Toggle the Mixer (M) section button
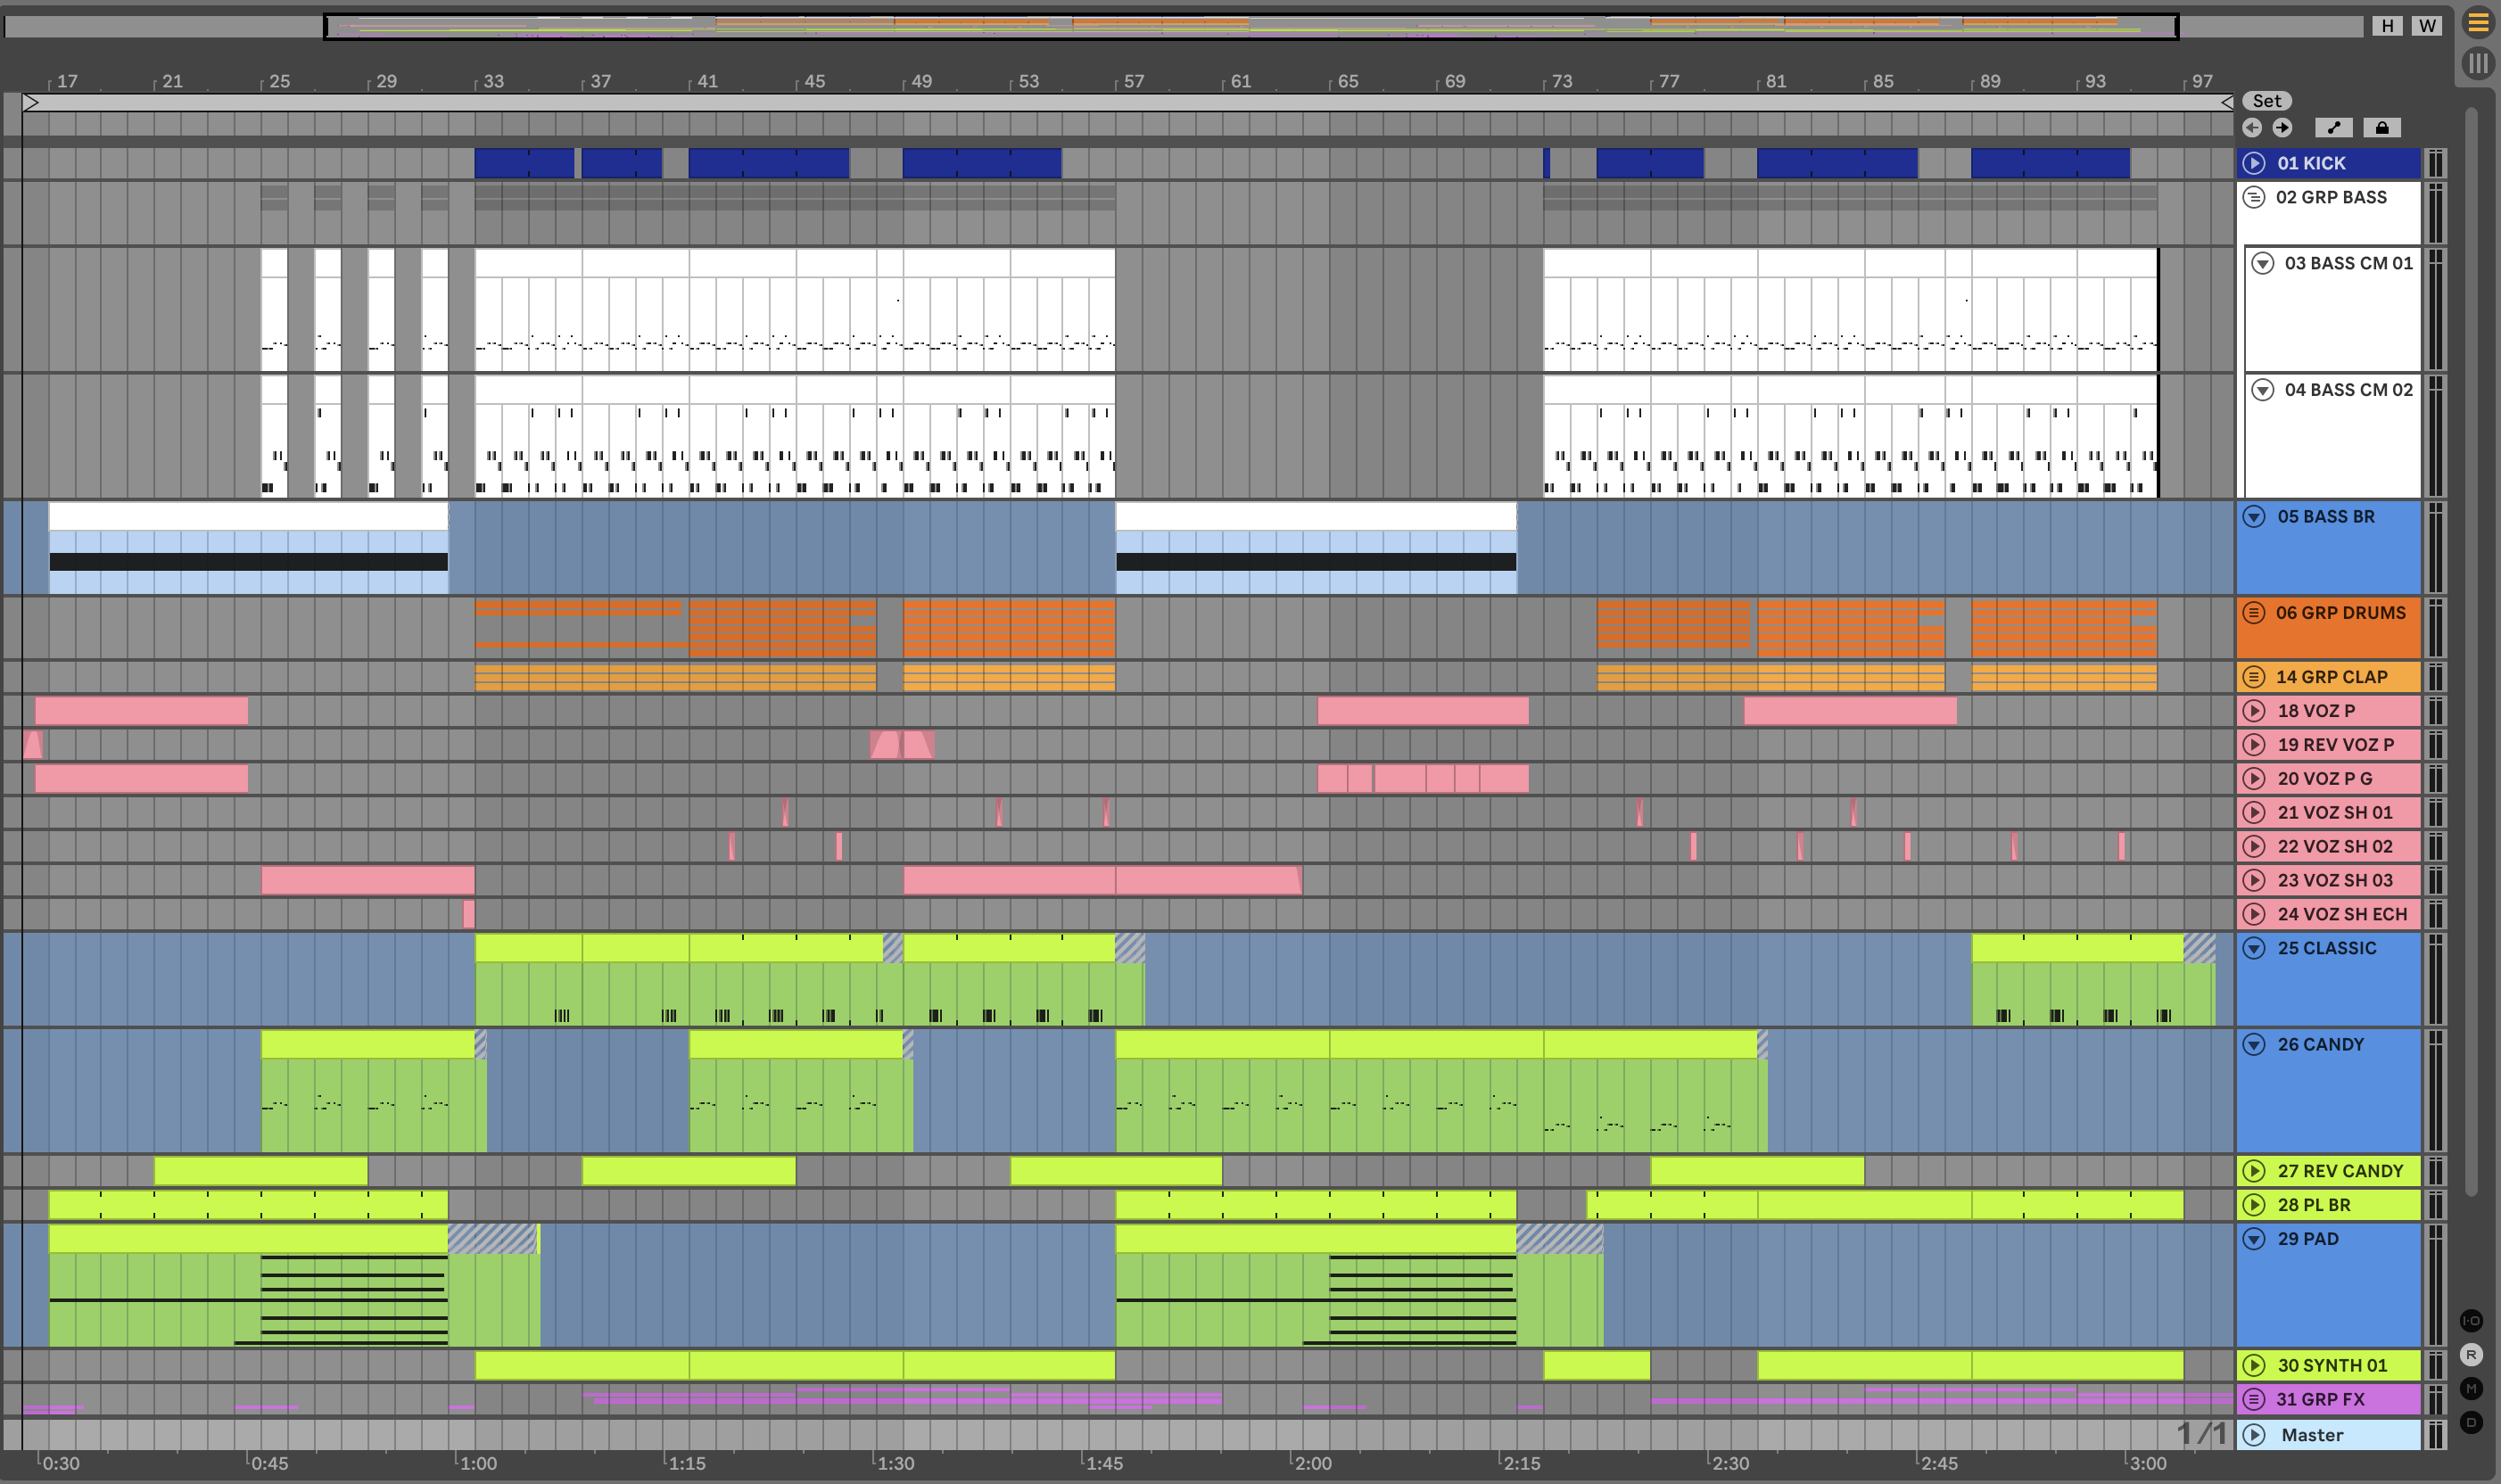Screen dimensions: 2501x1484 [x=2471, y=1388]
